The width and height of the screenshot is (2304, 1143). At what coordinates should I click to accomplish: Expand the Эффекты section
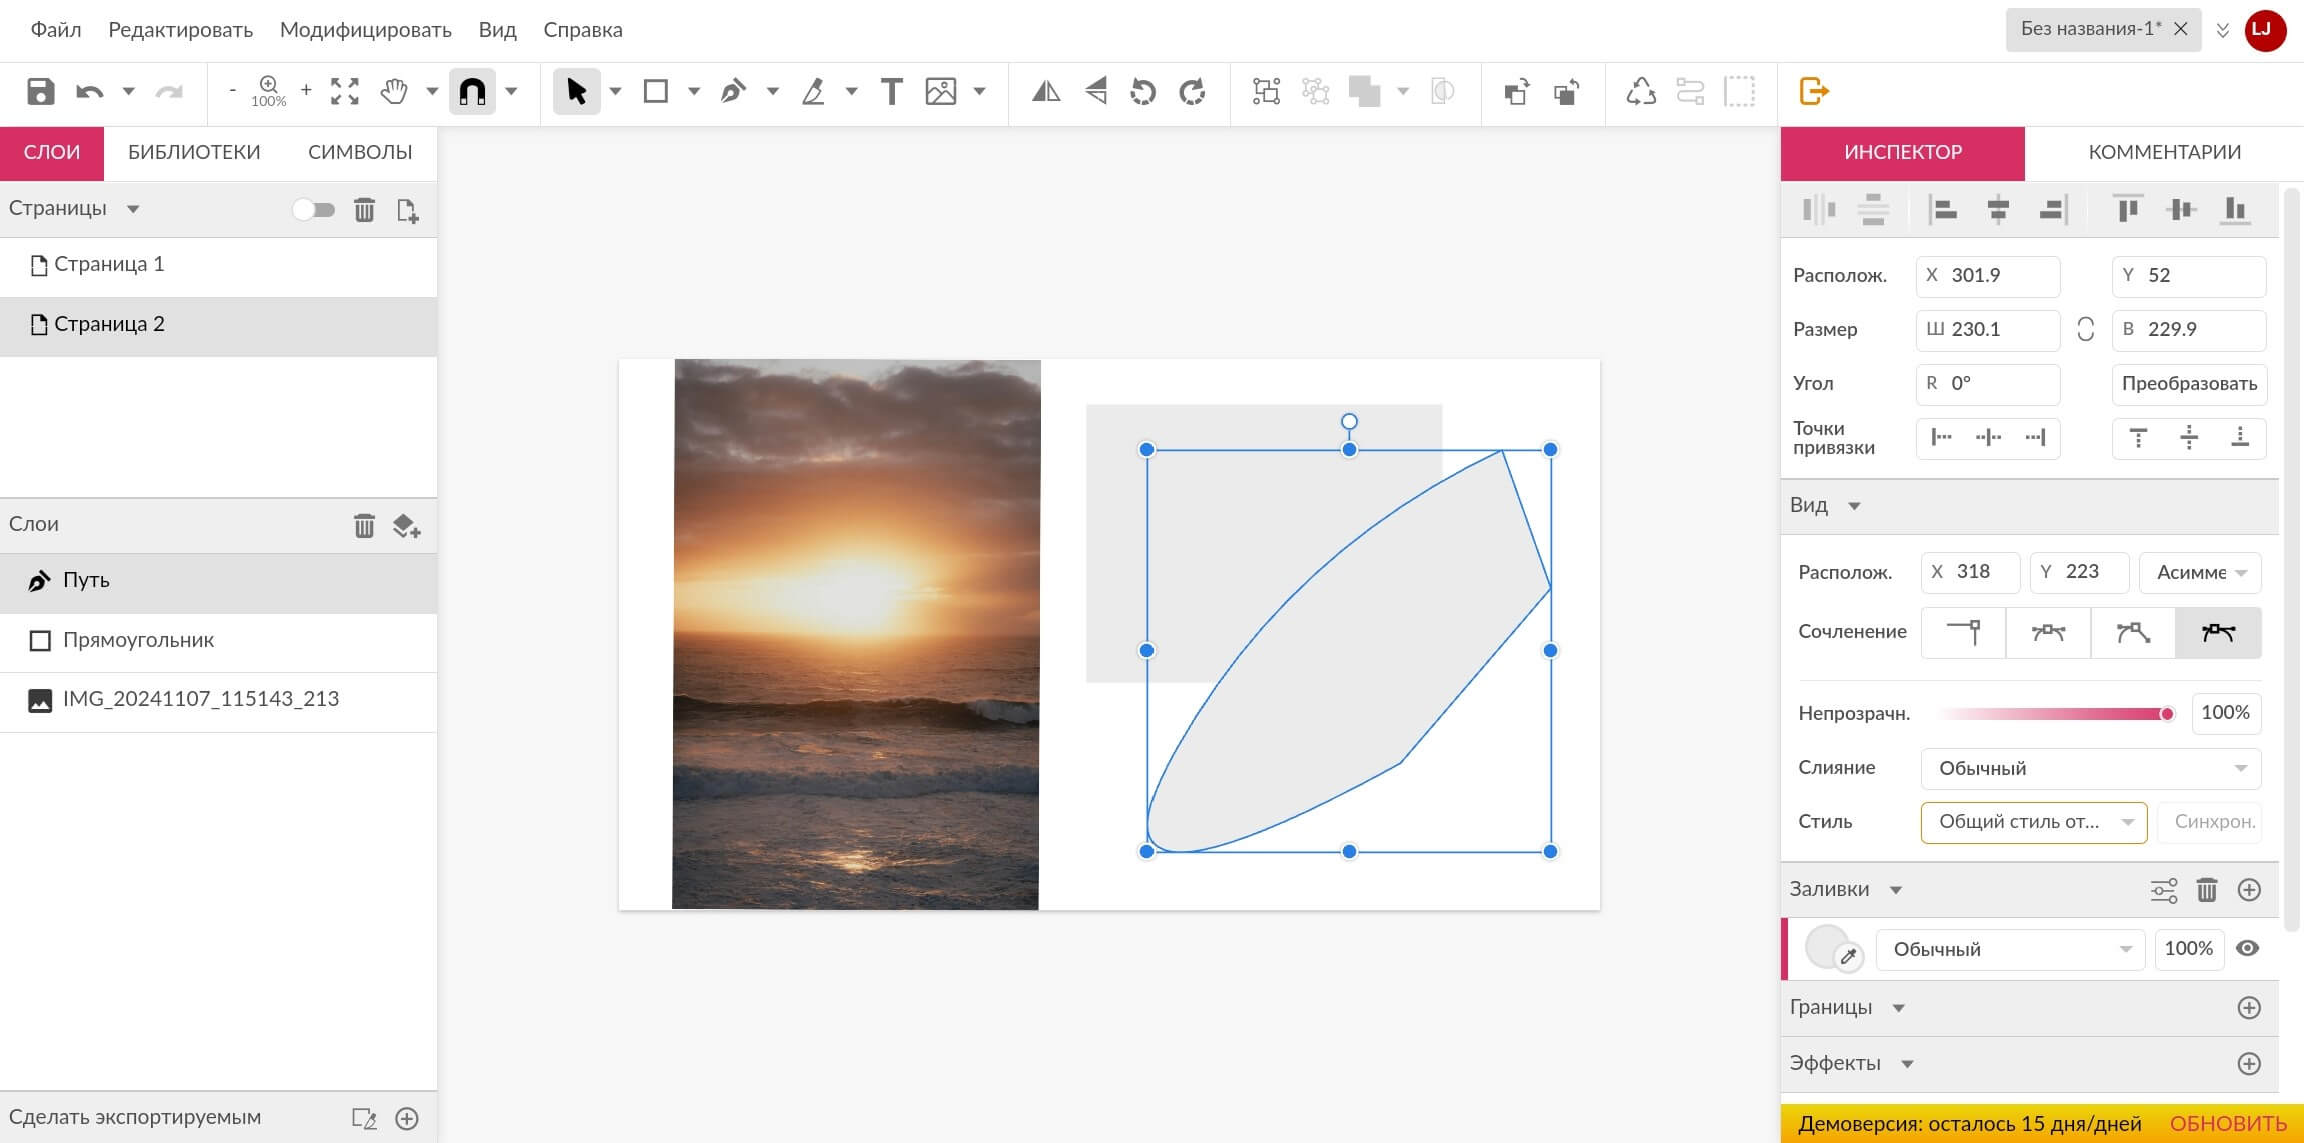click(x=1907, y=1062)
